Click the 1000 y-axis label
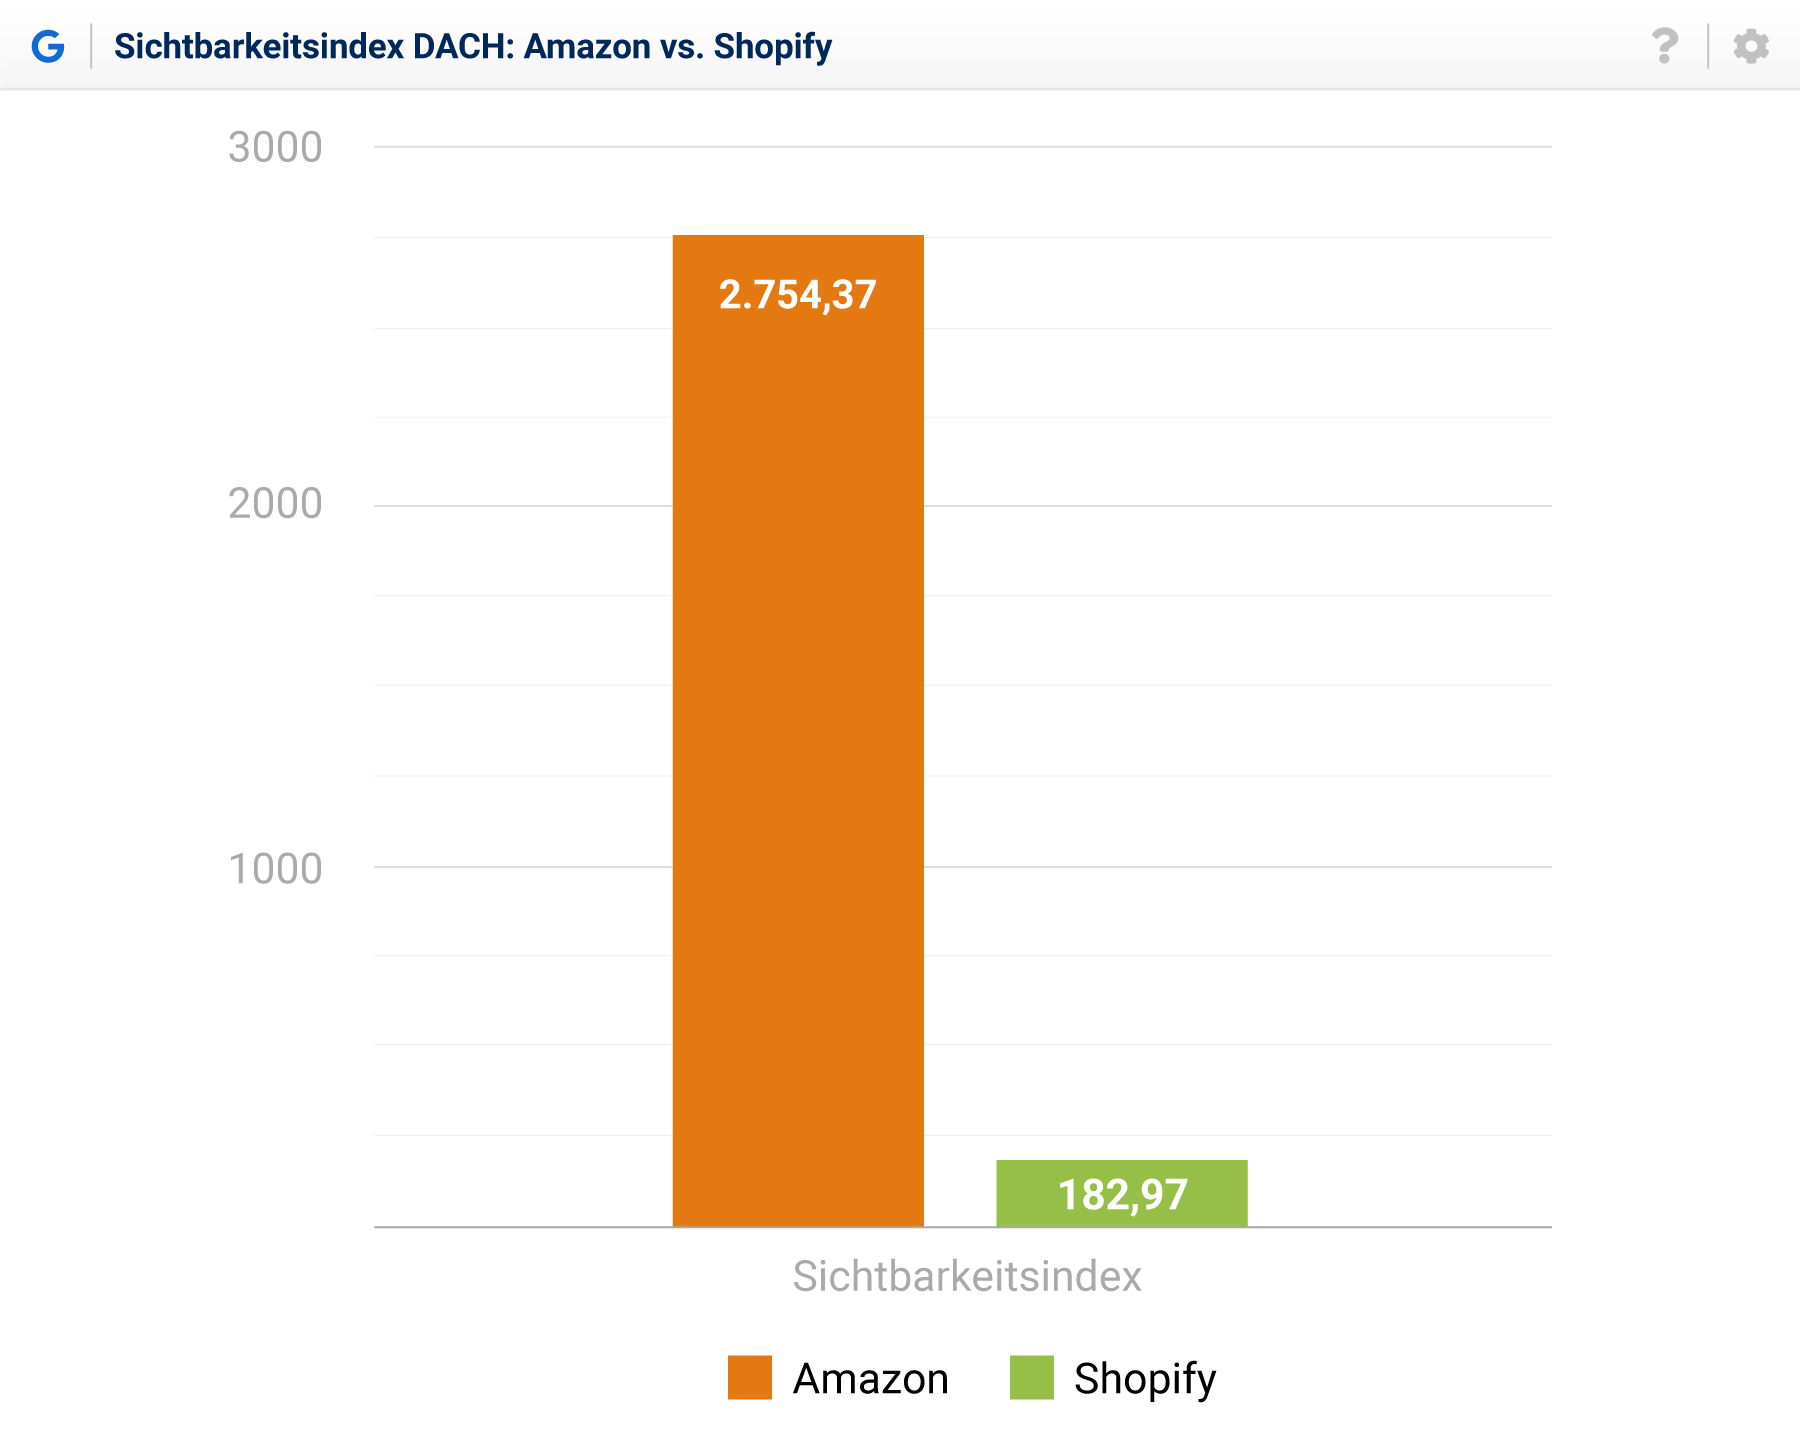The image size is (1800, 1456). pos(275,869)
